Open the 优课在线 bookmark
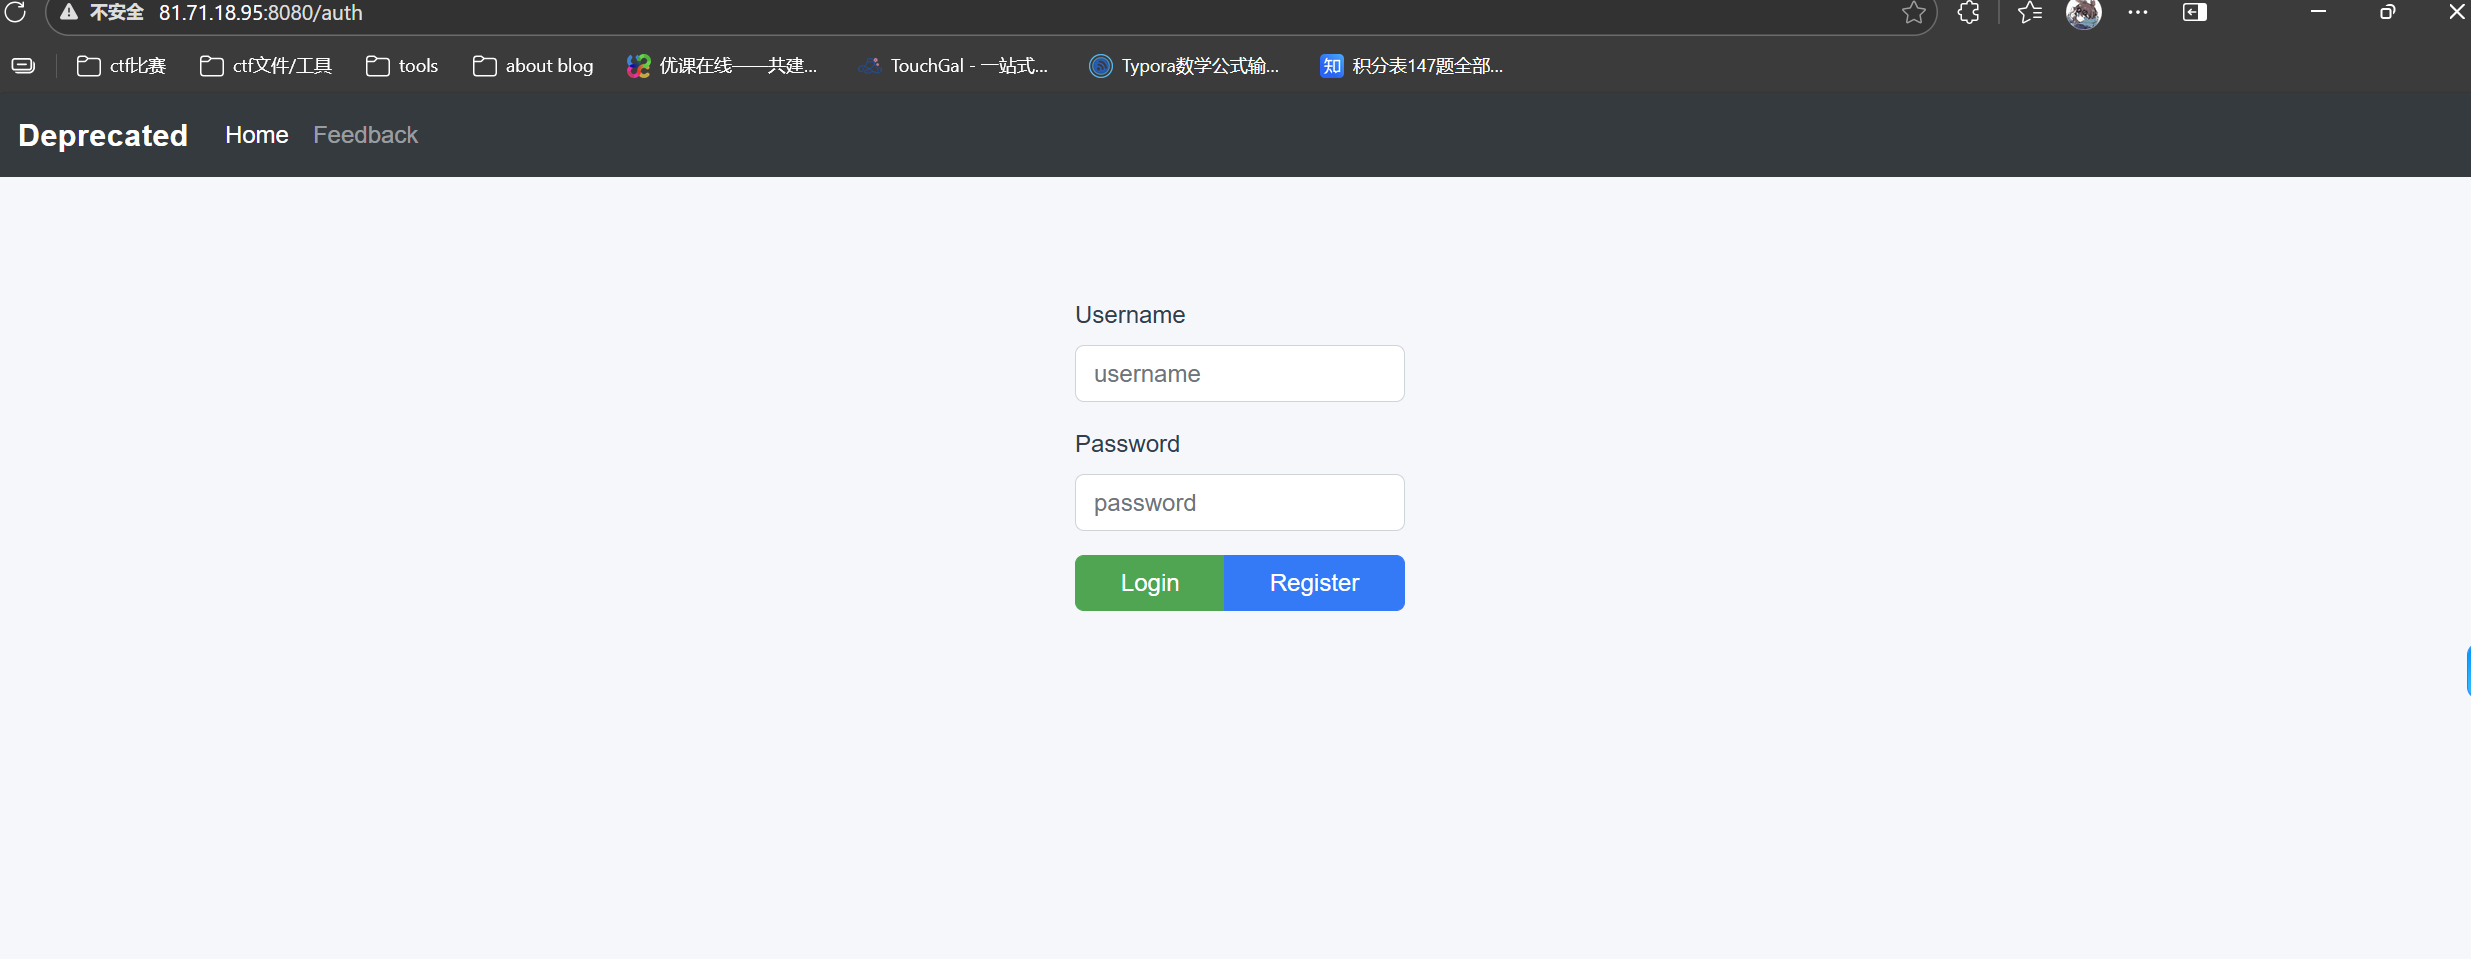2471x959 pixels. pos(722,66)
